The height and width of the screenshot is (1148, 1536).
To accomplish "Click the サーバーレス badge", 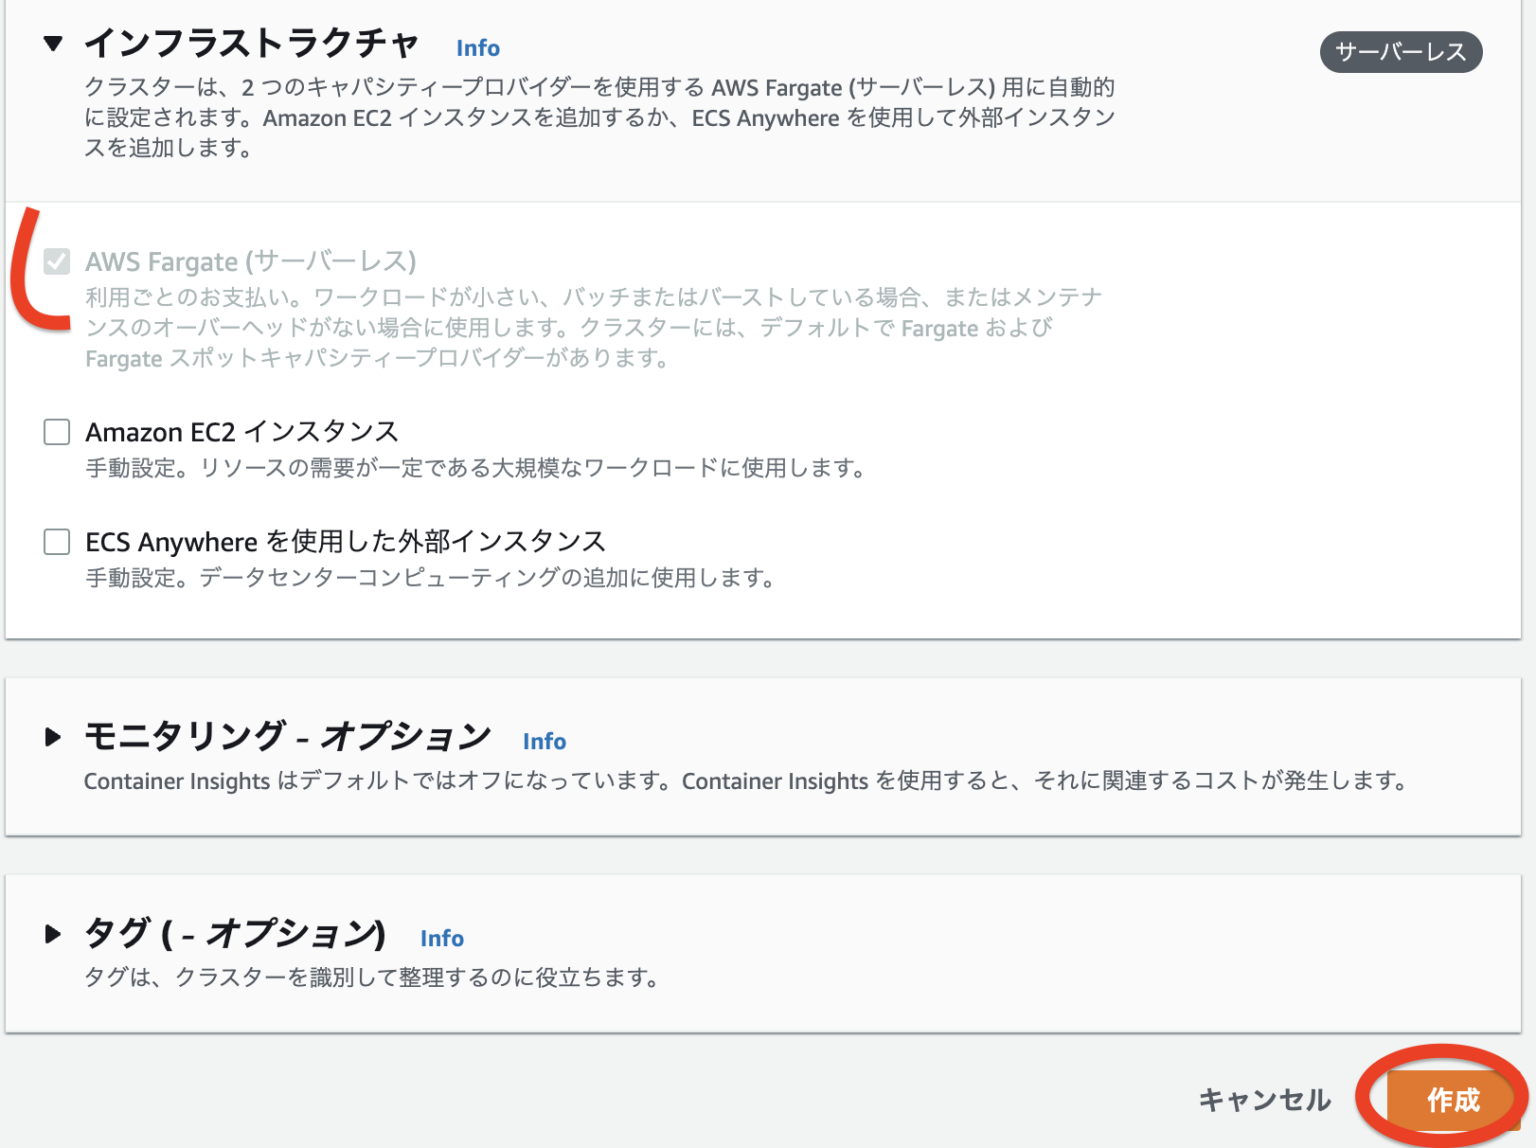I will (1400, 52).
